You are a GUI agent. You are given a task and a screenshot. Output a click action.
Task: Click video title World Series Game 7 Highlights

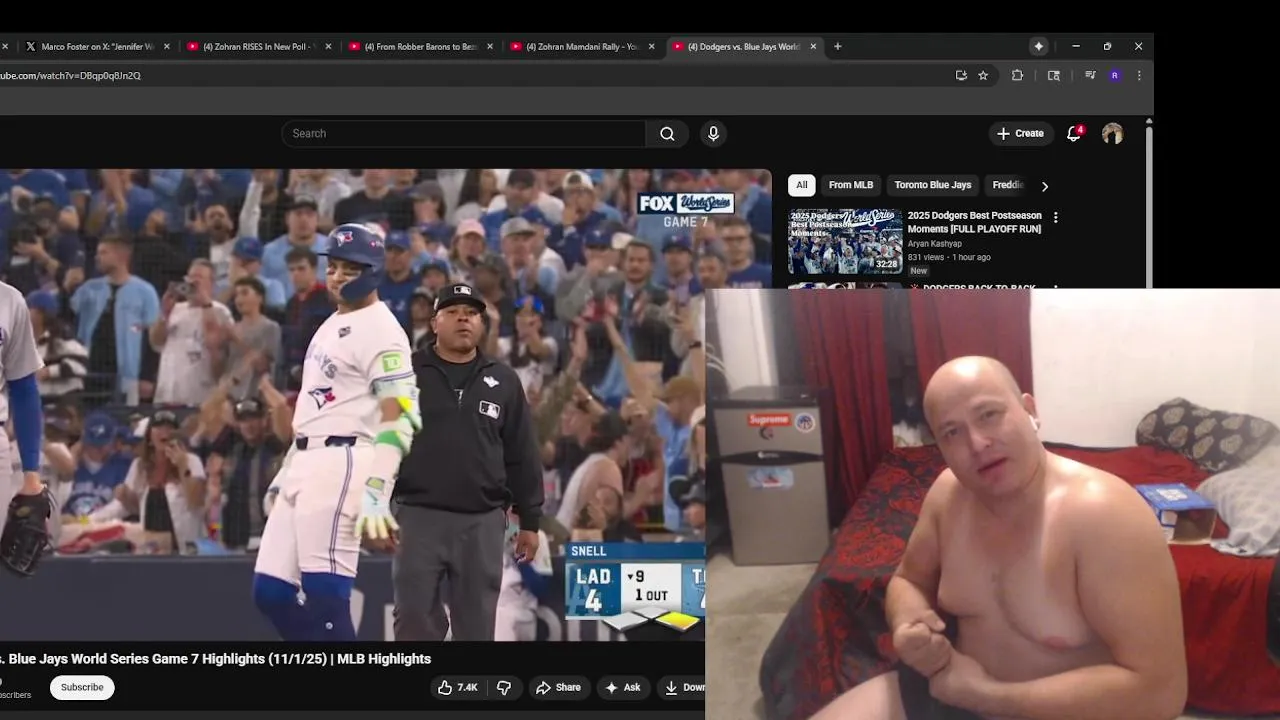215,659
